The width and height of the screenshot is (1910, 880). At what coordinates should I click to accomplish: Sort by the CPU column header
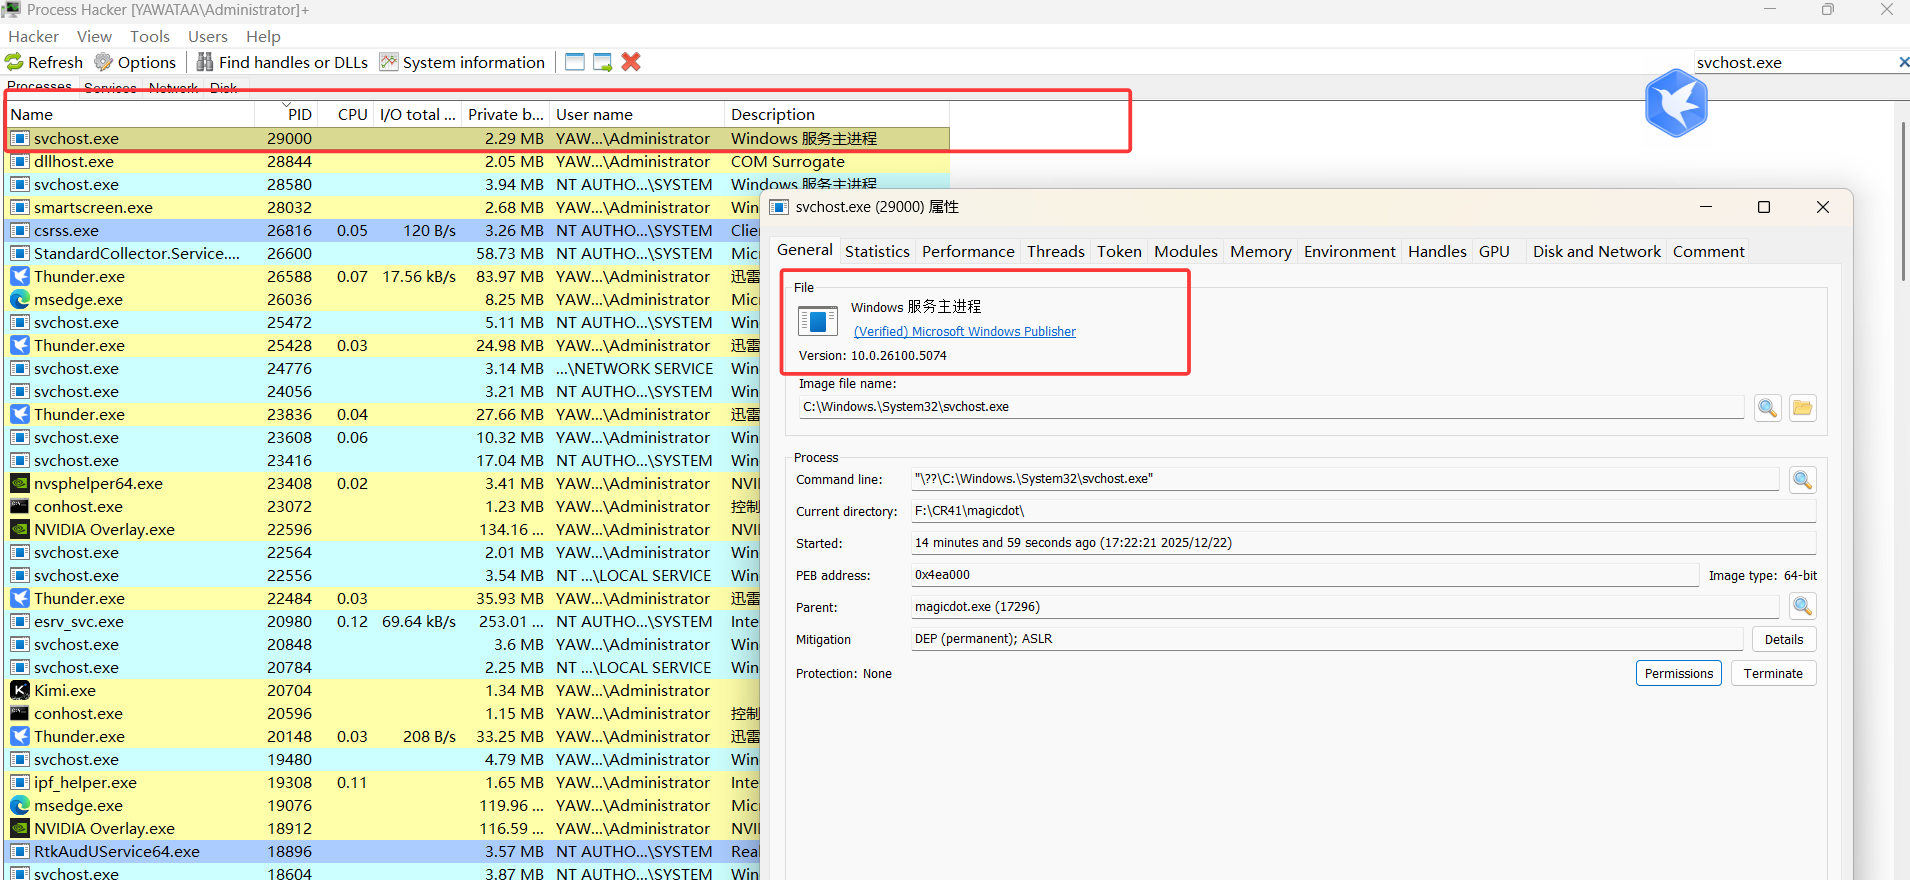click(345, 114)
